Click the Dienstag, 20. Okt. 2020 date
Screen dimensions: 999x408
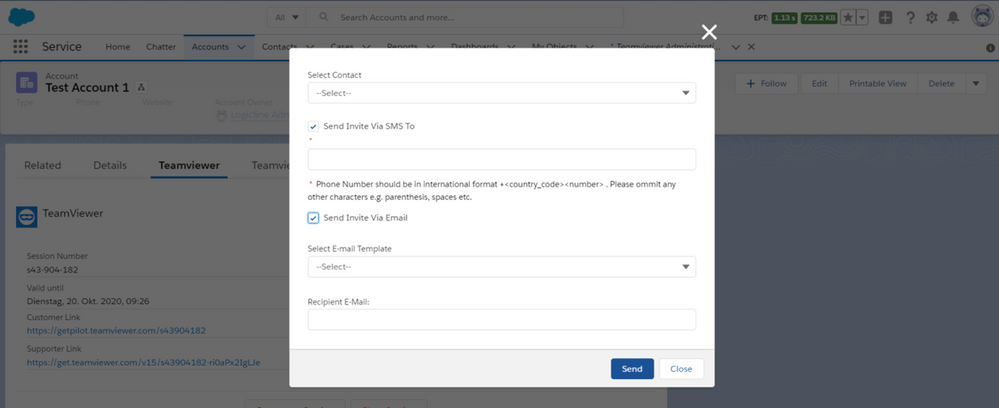(x=88, y=301)
